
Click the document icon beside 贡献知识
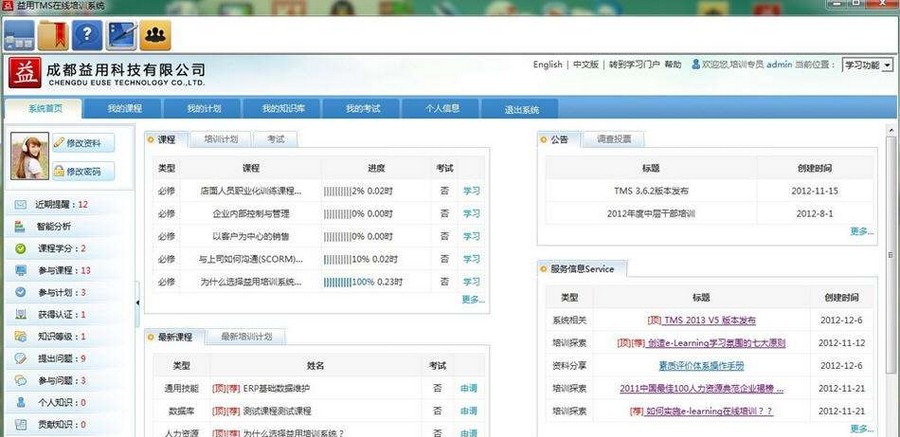pyautogui.click(x=21, y=424)
